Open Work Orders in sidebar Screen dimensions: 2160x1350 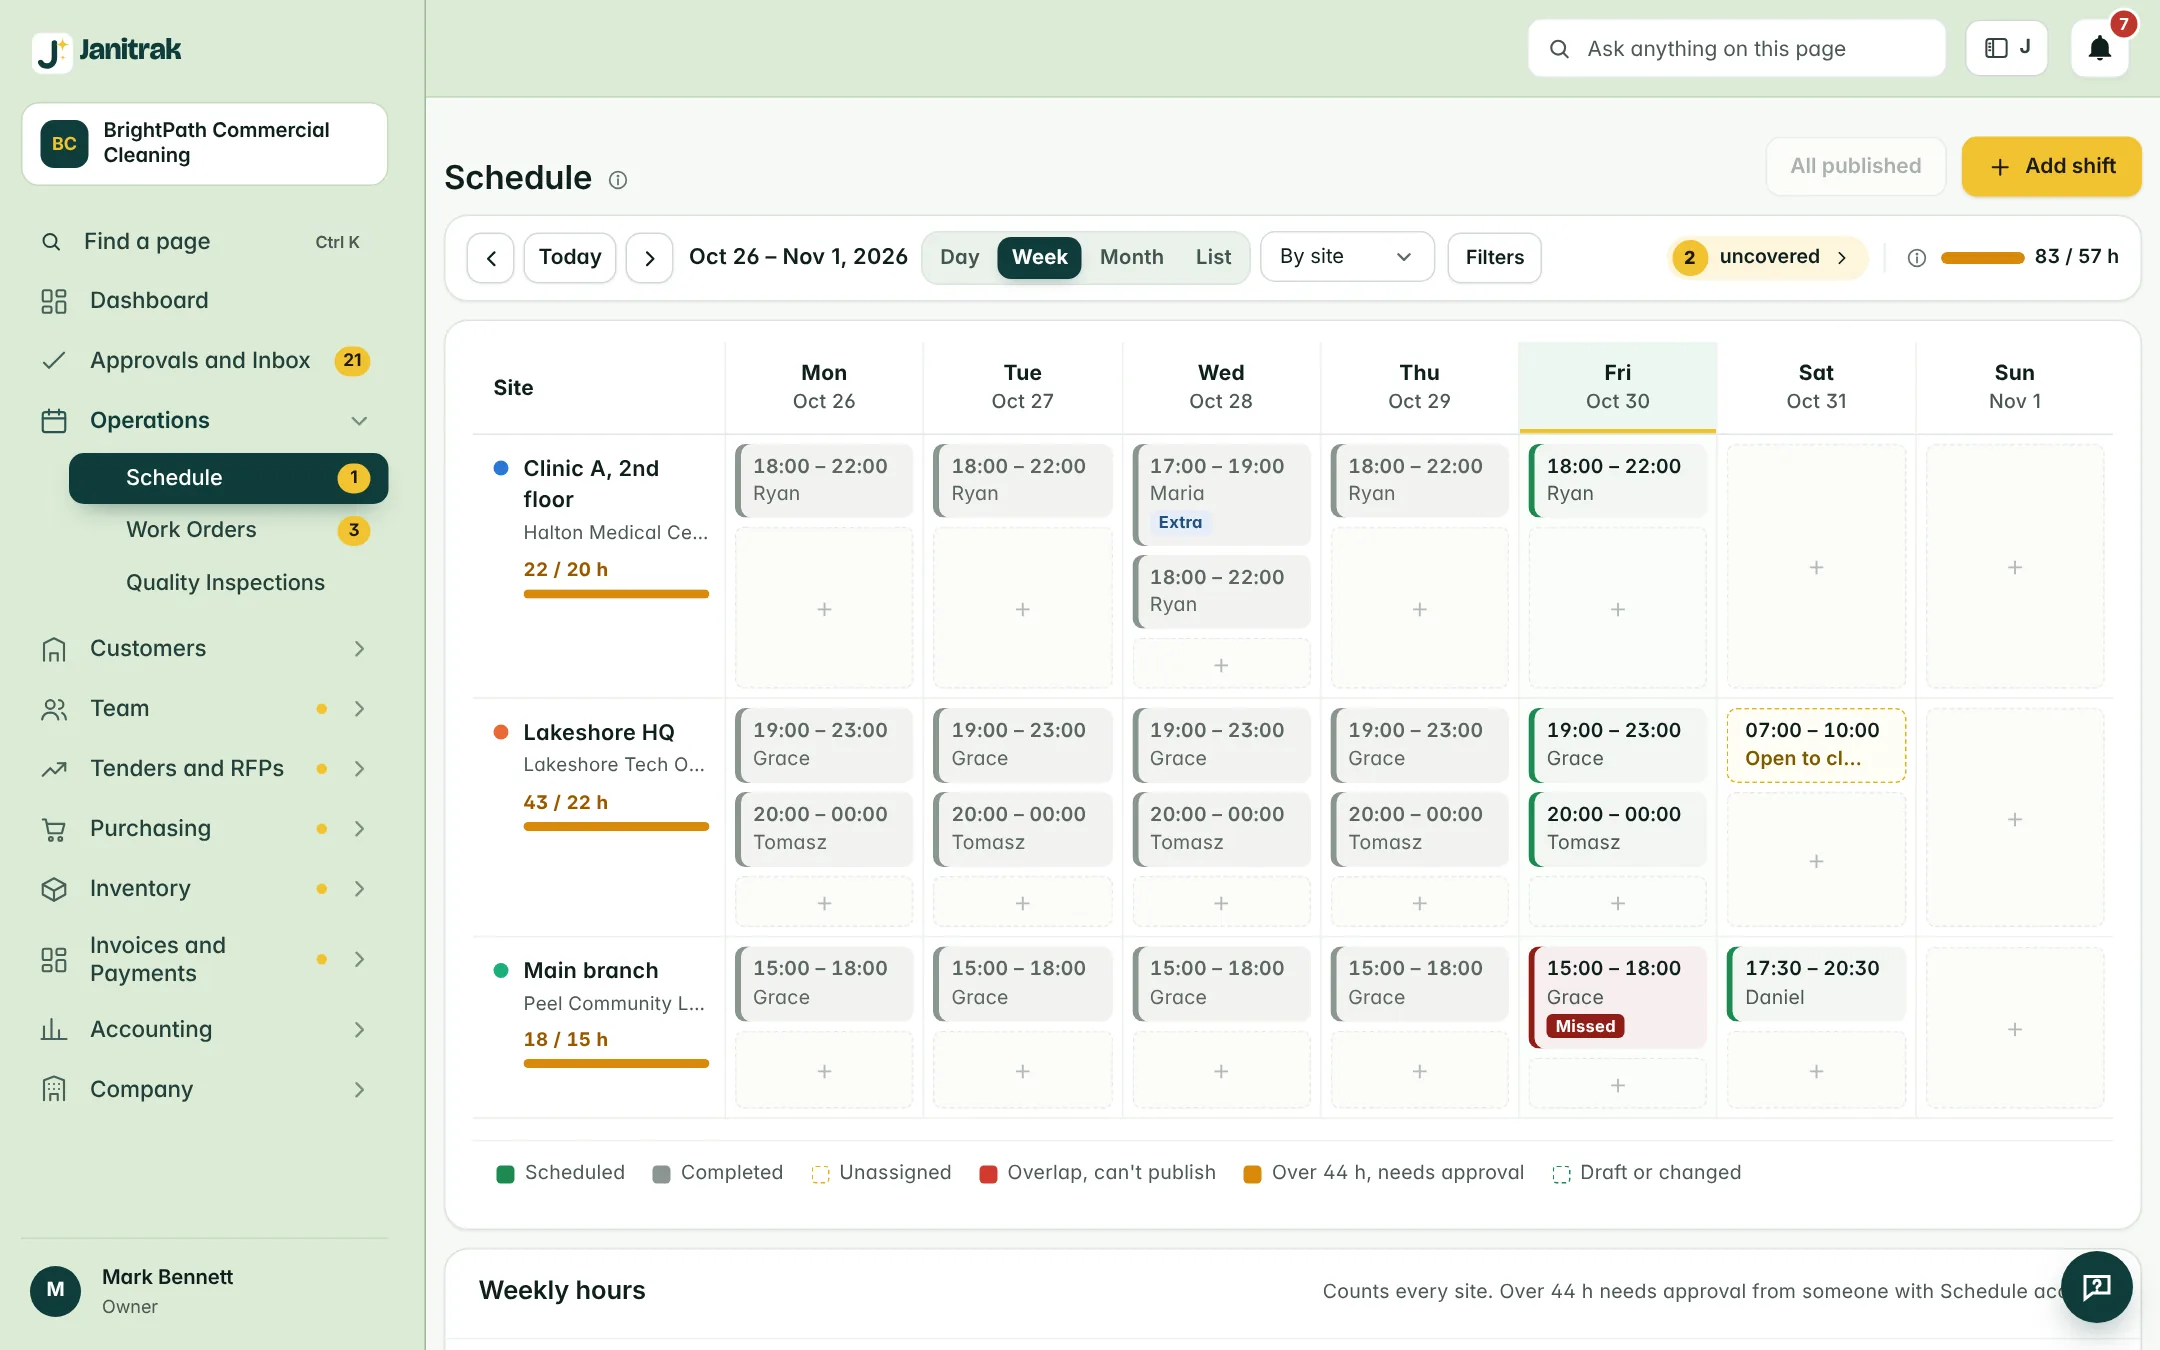coord(228,530)
